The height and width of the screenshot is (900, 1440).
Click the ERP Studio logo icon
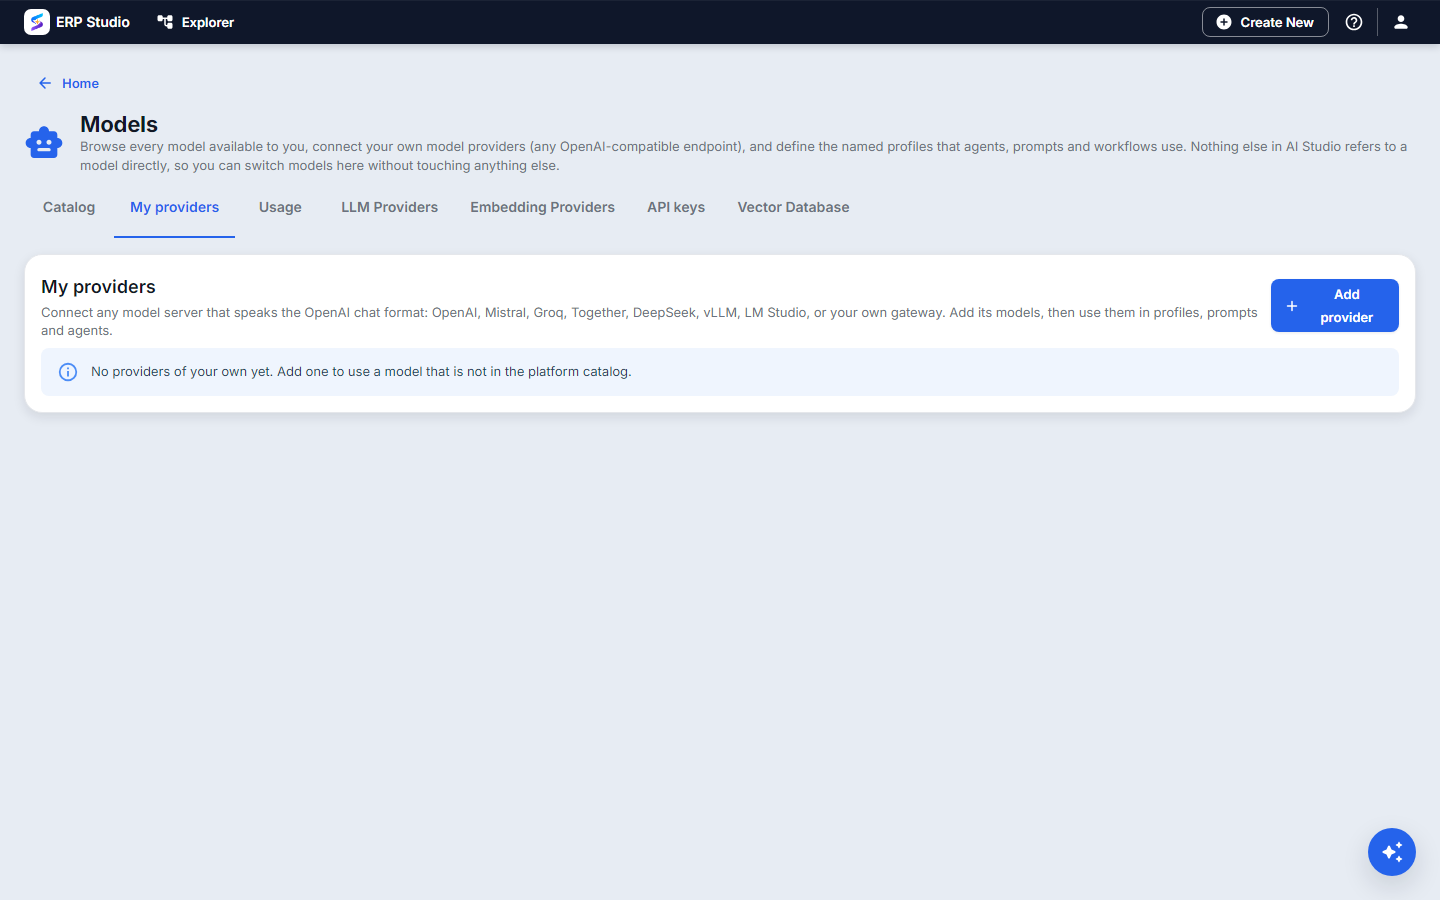(x=37, y=22)
